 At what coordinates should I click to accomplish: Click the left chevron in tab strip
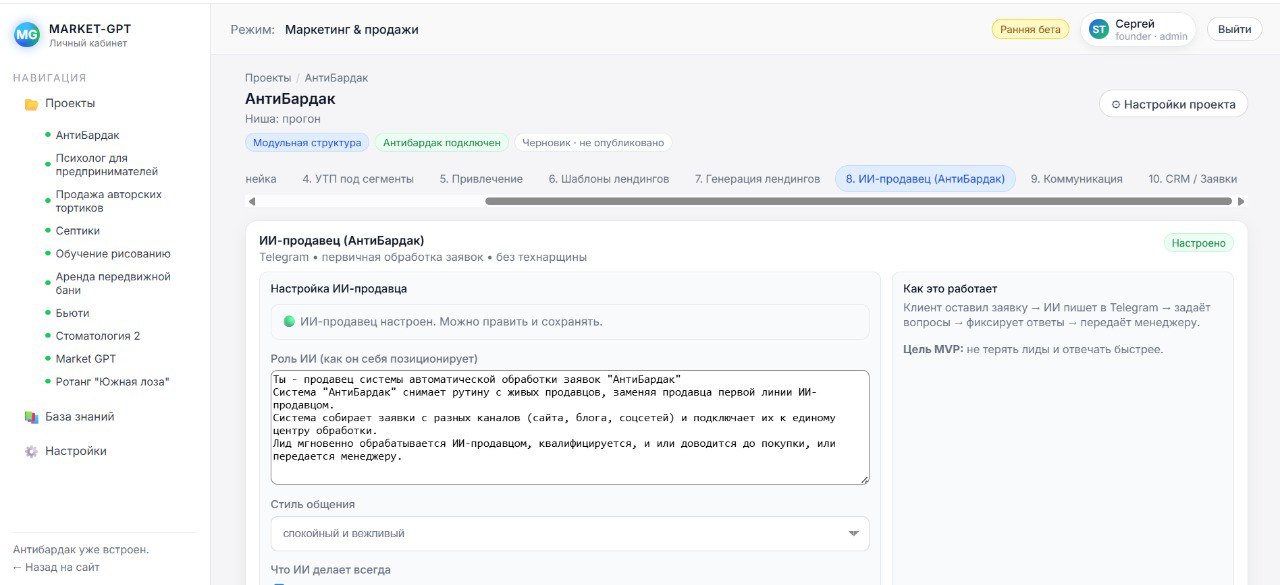tap(250, 200)
